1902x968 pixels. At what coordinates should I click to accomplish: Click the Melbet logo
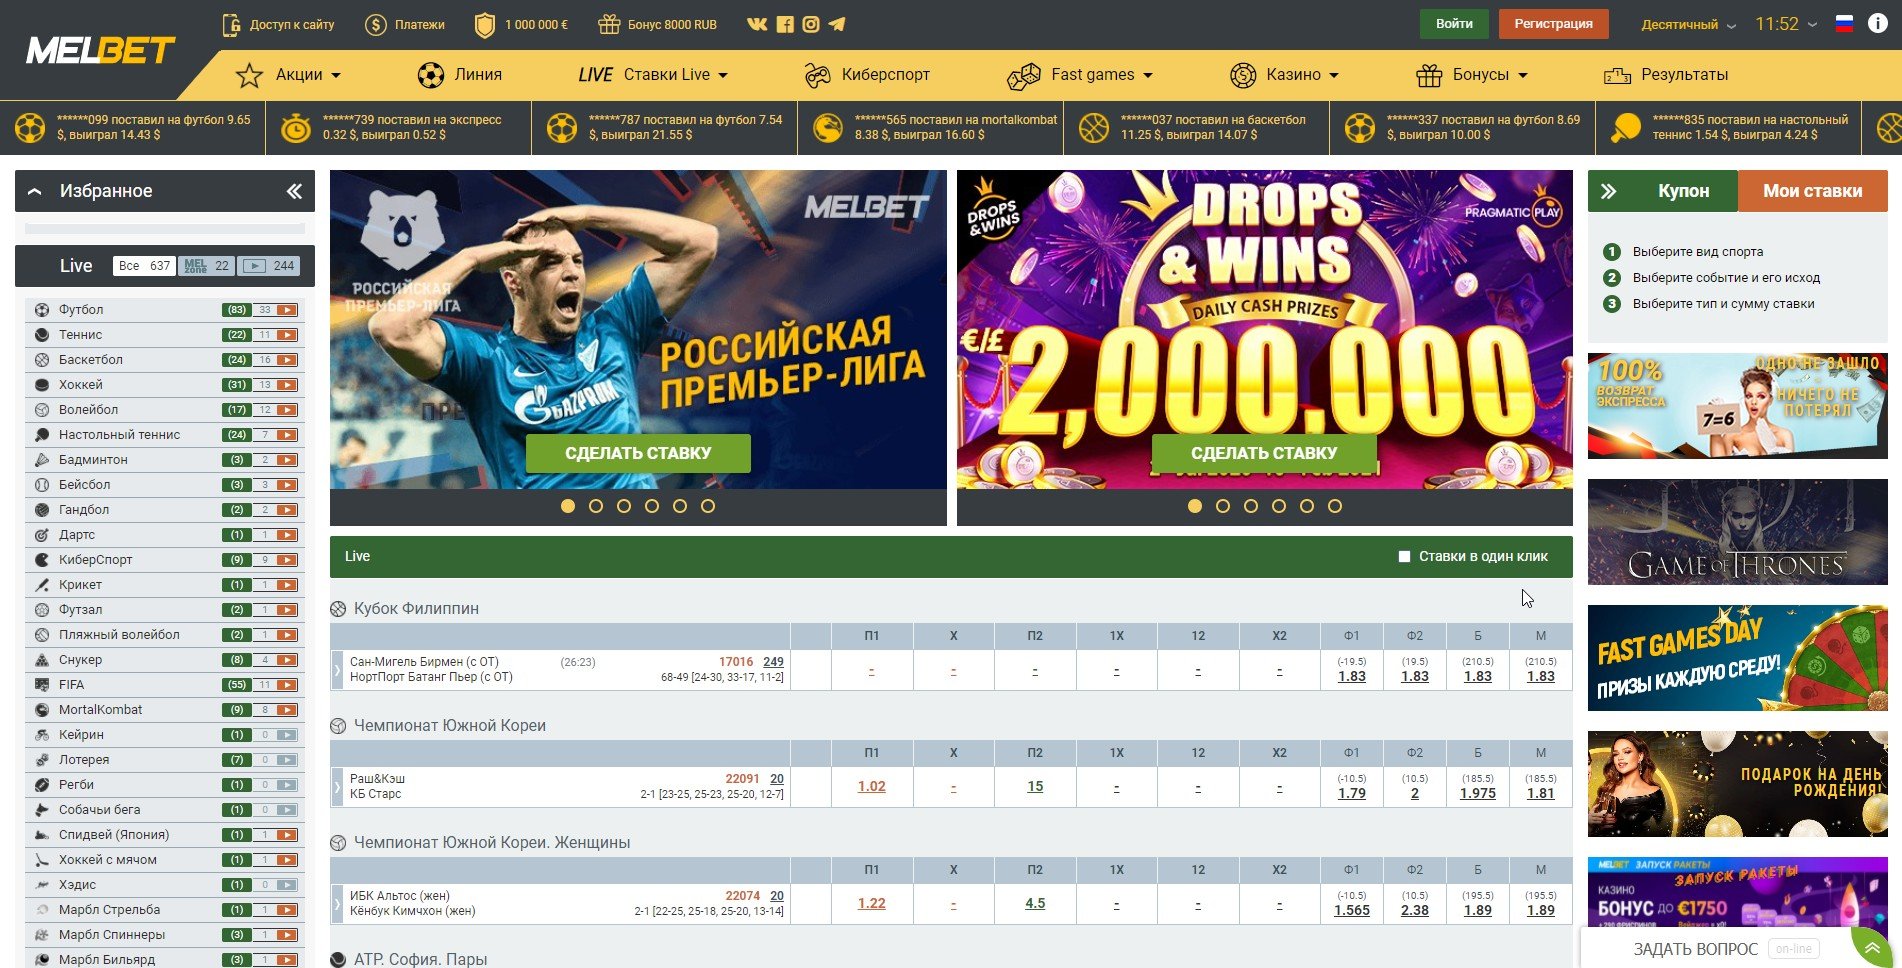[x=100, y=50]
